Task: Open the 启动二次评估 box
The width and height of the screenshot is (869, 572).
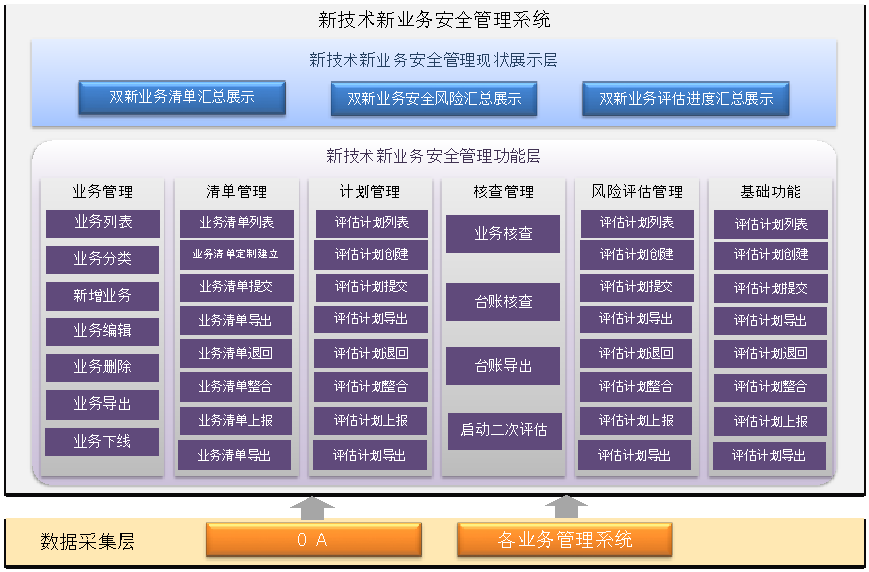Action: tap(504, 430)
